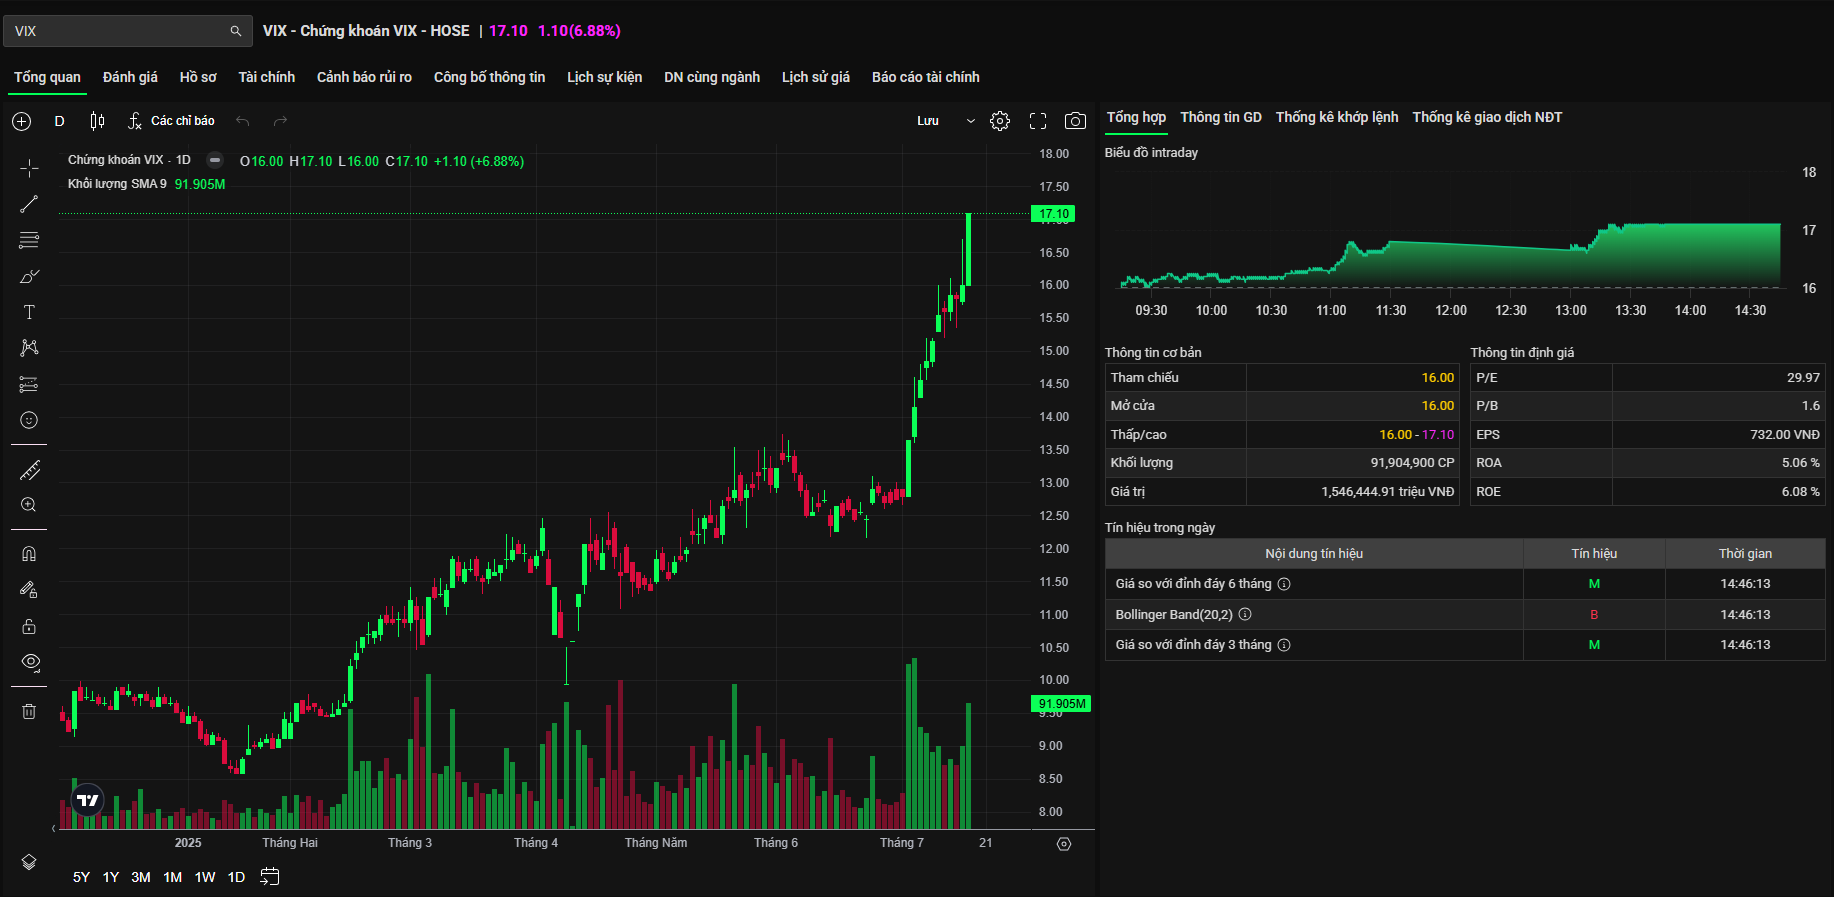Select the ruler measure tool

(29, 469)
